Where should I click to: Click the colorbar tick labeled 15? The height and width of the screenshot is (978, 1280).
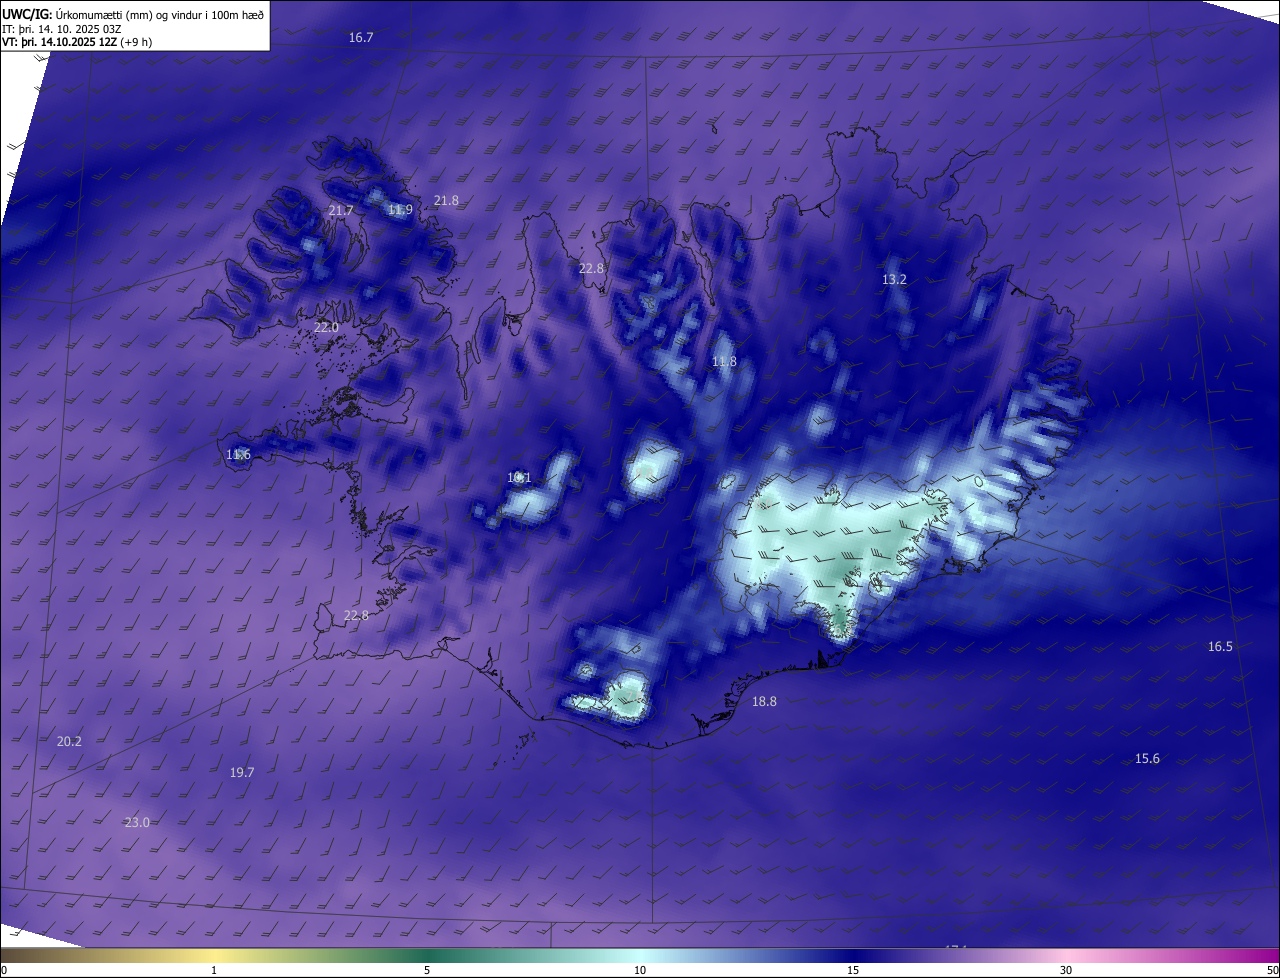pyautogui.click(x=853, y=970)
